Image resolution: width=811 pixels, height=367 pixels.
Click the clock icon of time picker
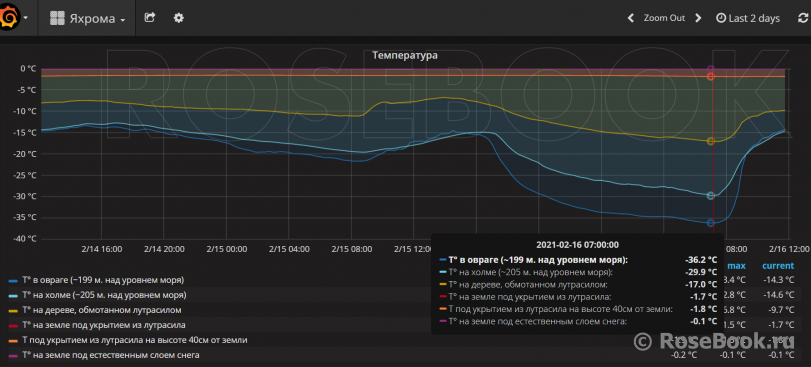point(720,18)
